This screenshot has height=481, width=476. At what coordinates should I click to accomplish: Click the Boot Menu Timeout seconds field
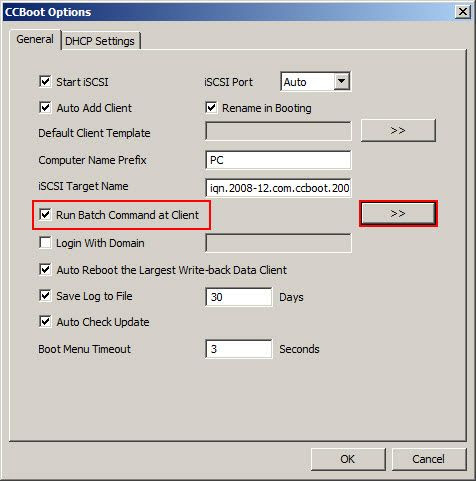click(239, 349)
